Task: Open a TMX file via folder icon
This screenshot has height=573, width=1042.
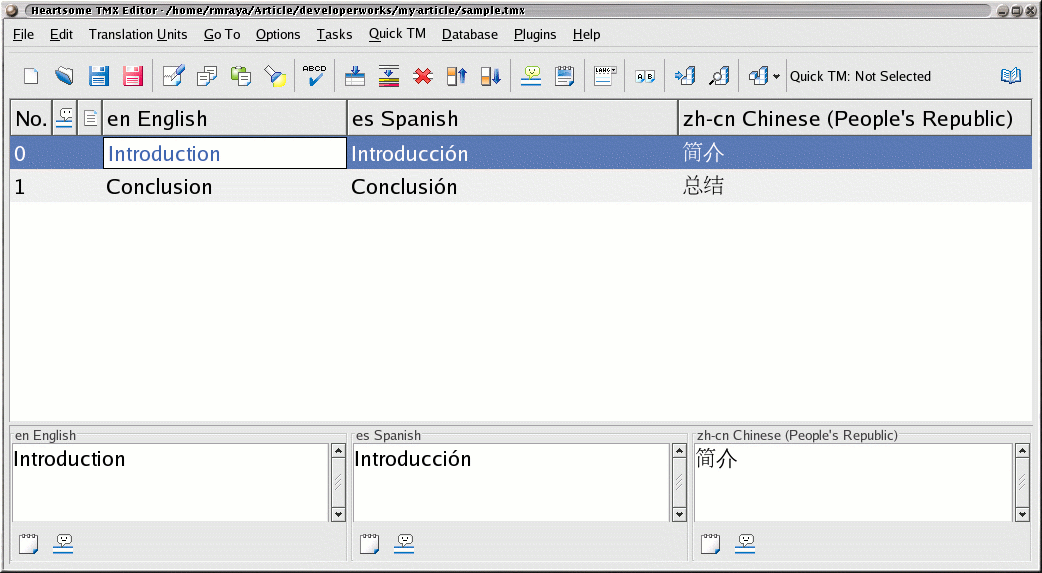Action: click(x=64, y=76)
